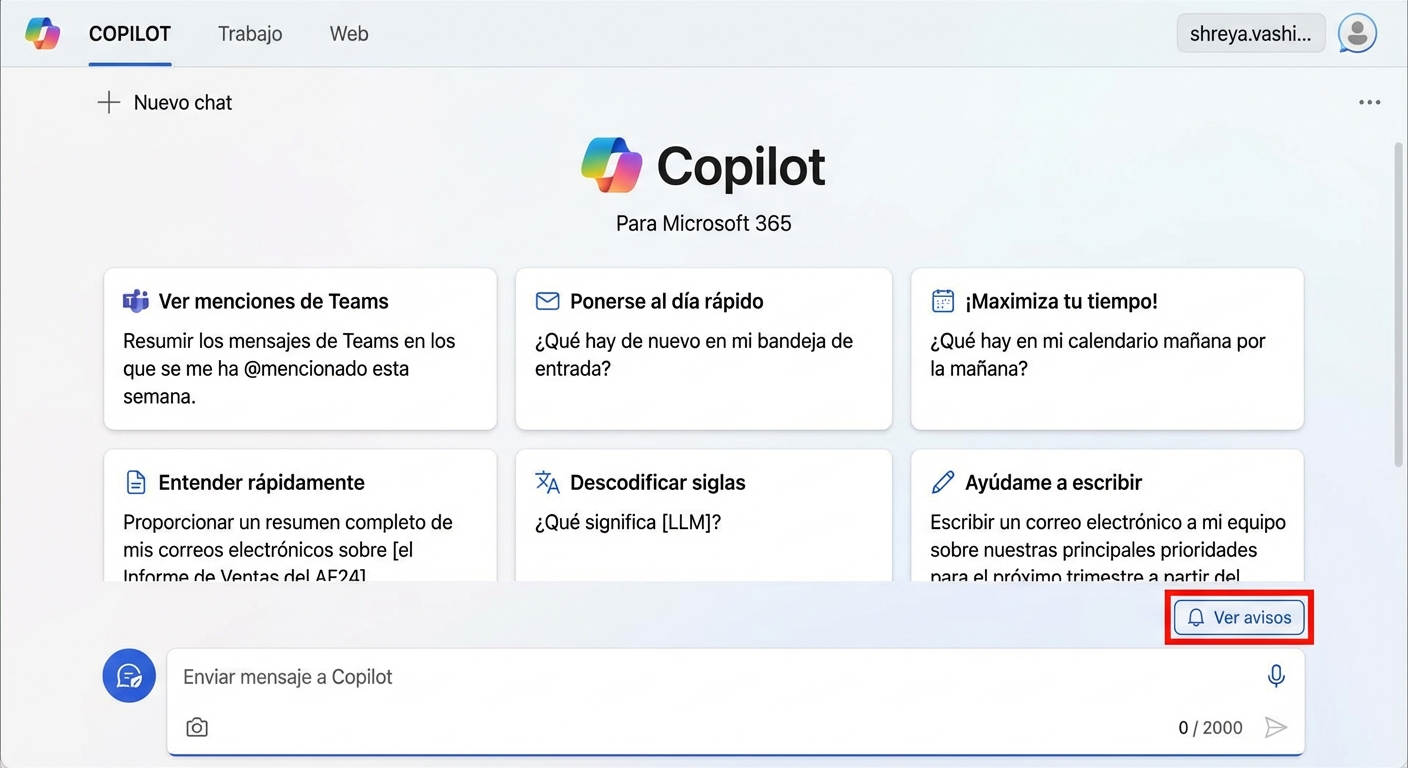Open the ellipsis options menu
This screenshot has width=1408, height=768.
tap(1369, 101)
